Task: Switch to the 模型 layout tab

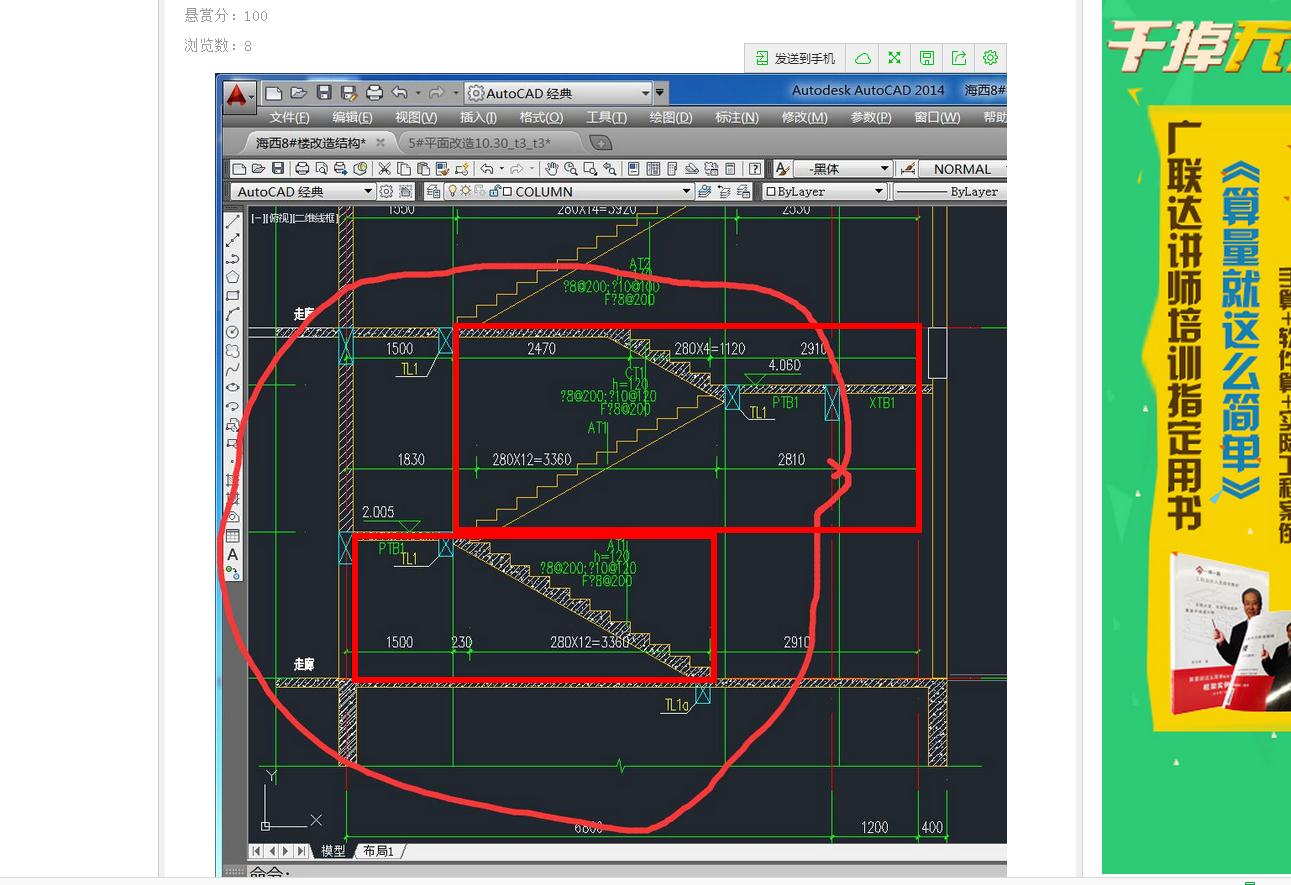Action: point(333,851)
